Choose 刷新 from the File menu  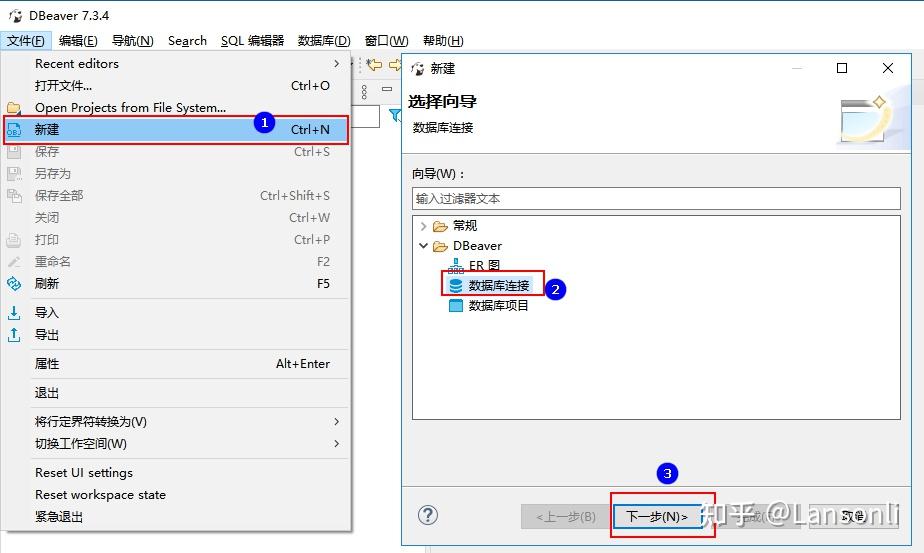176,284
